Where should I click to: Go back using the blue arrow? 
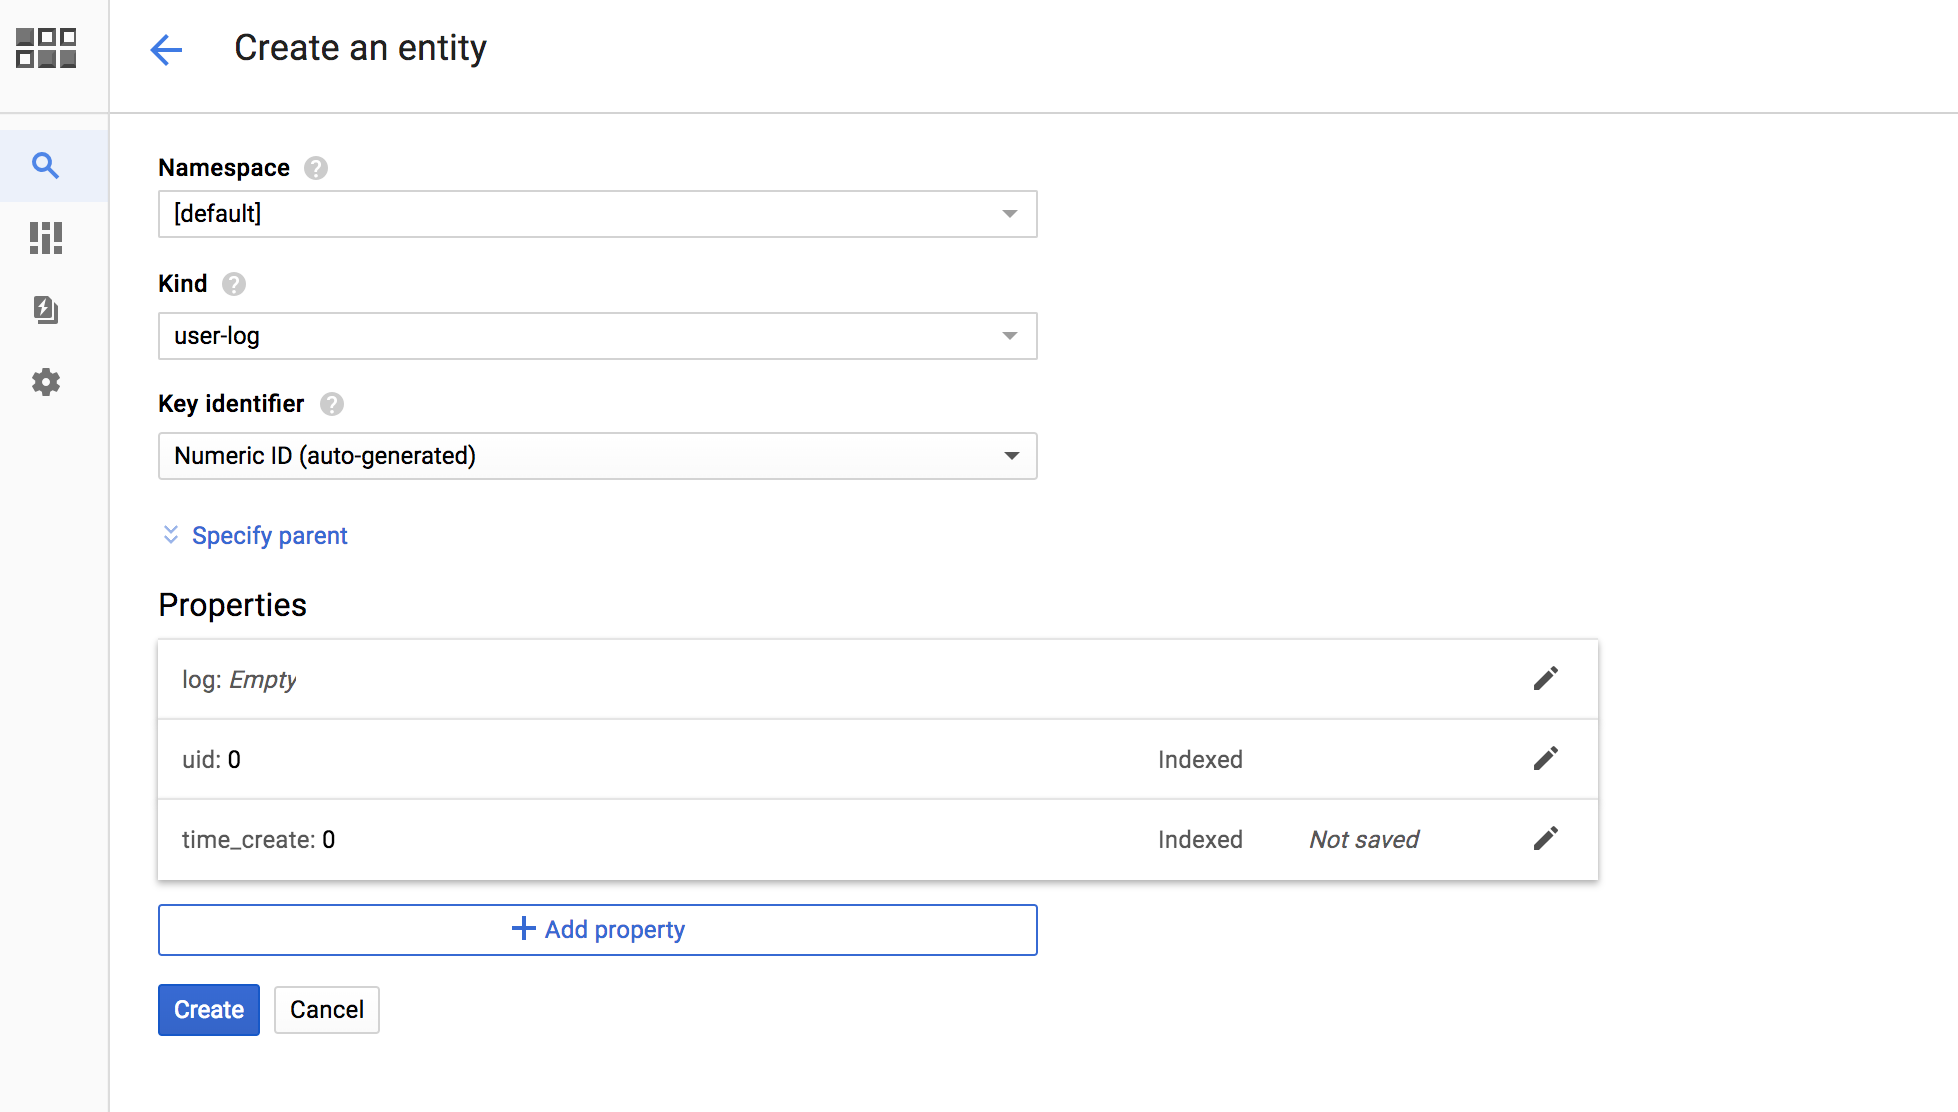tap(166, 49)
